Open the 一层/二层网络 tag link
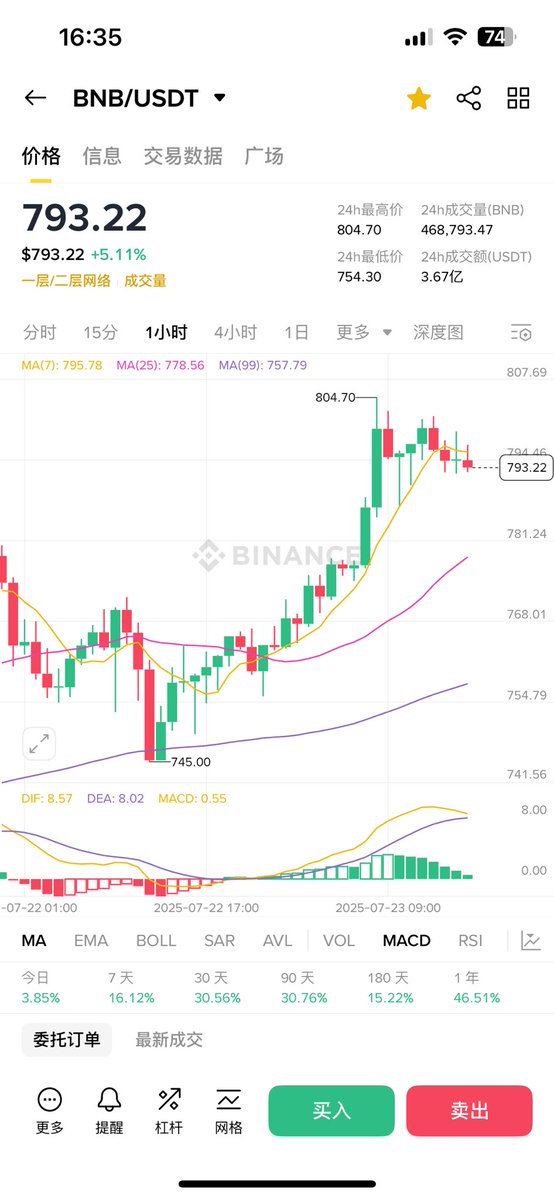This screenshot has height=1199, width=554. pos(66,281)
